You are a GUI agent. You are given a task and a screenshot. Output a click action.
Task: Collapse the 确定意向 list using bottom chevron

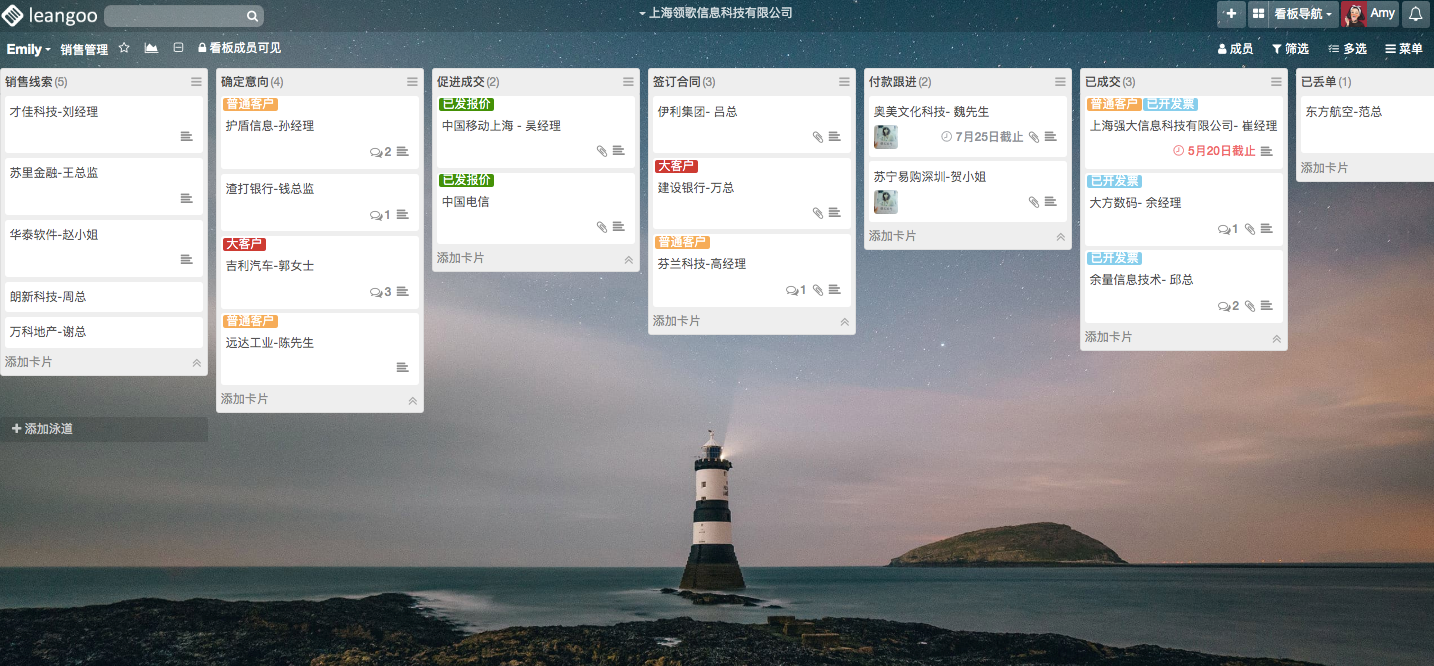click(412, 400)
